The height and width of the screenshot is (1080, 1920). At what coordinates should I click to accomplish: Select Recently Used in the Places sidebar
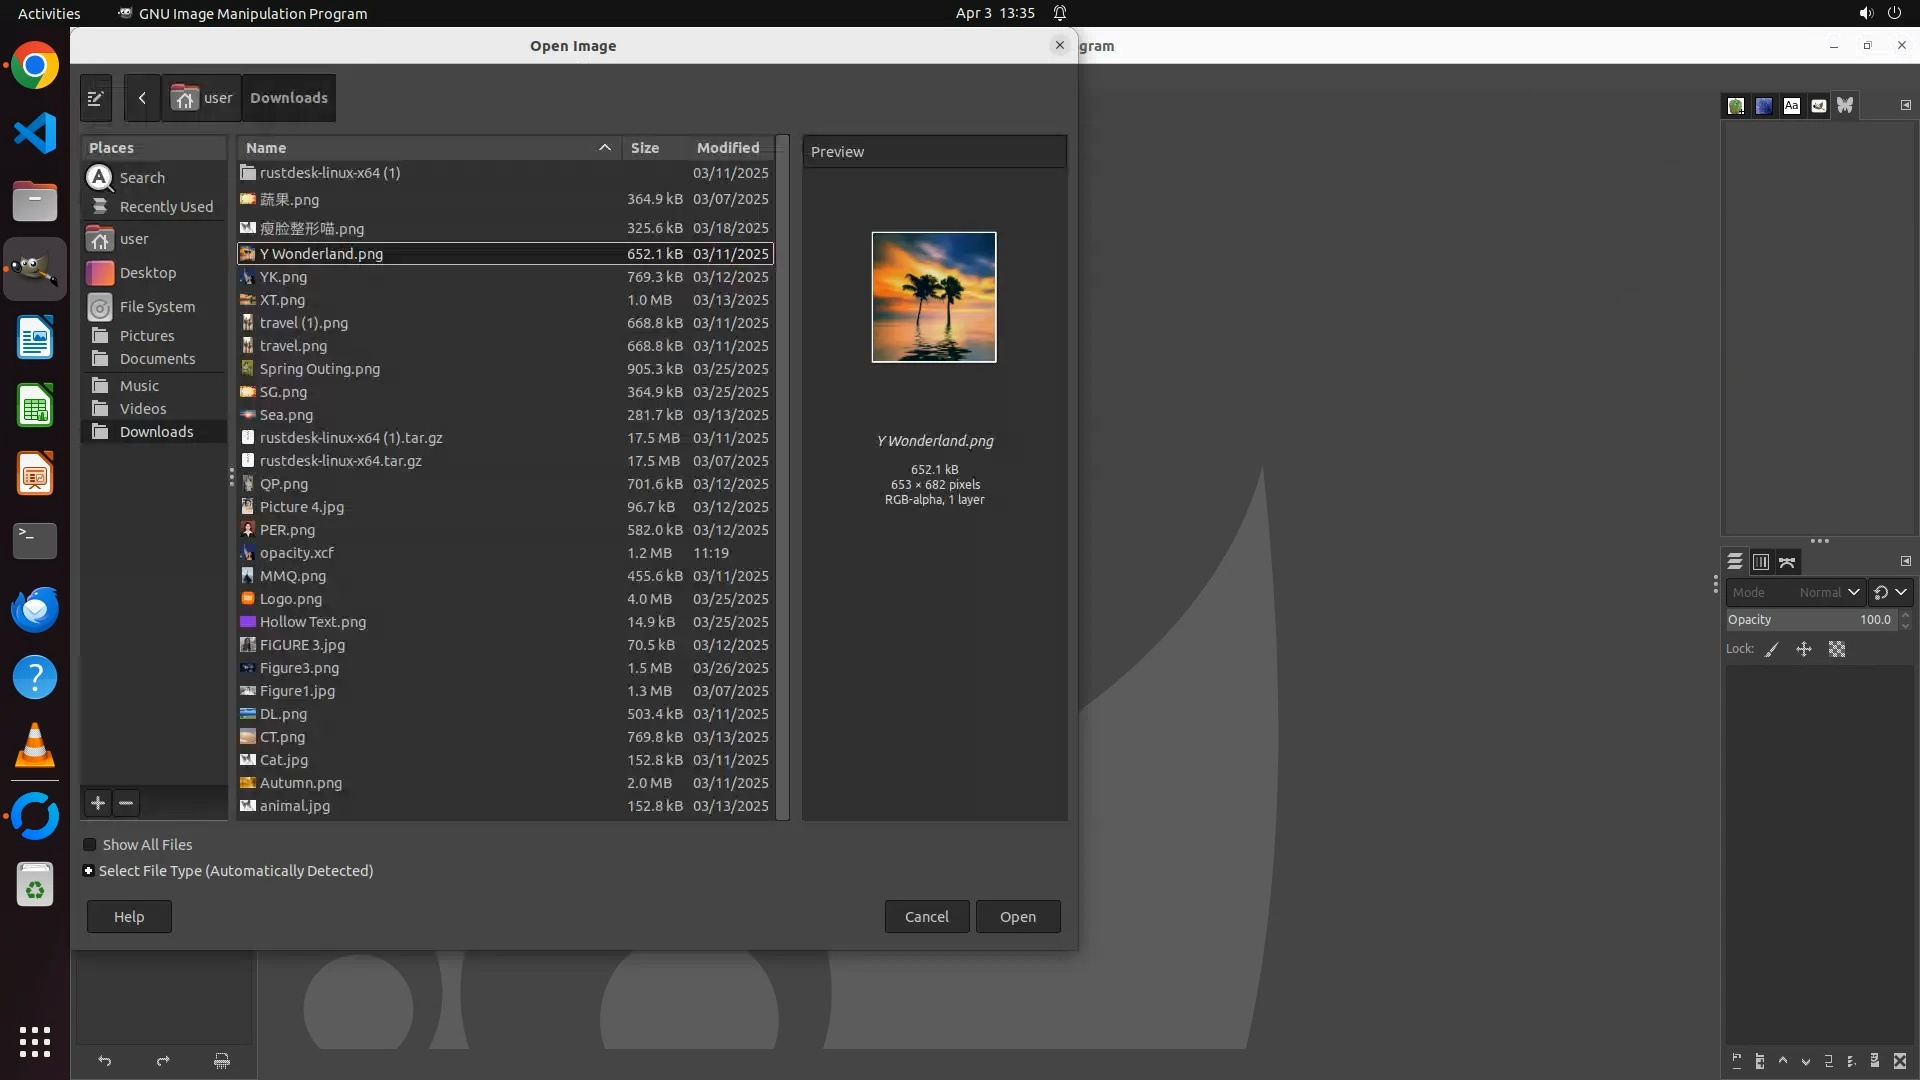click(166, 207)
